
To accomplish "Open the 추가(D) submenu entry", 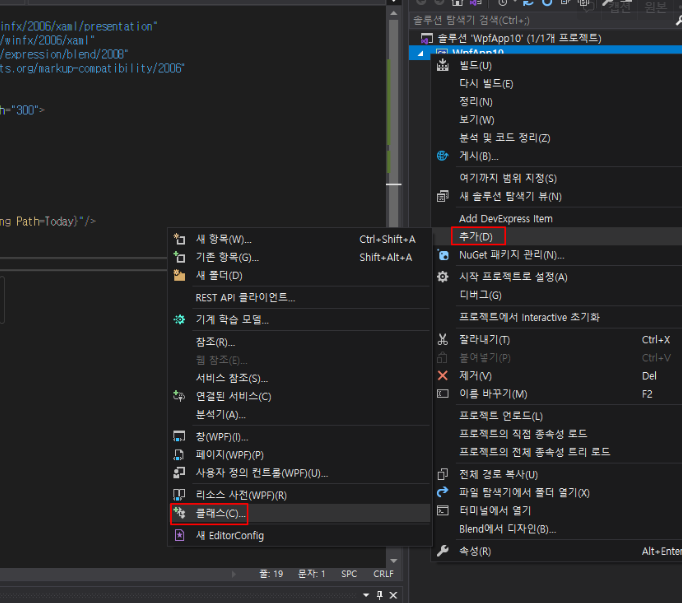I will click(476, 237).
